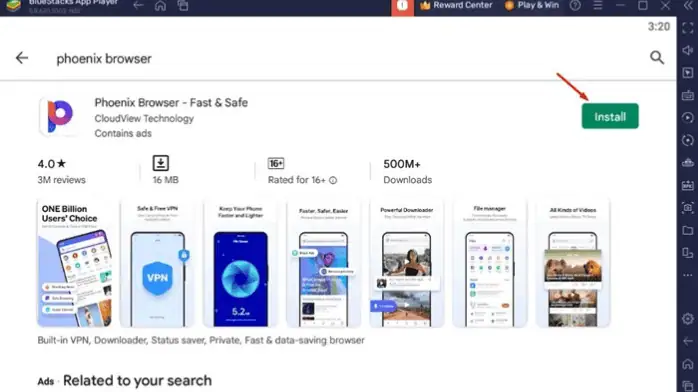The image size is (698, 392).
Task: Click the sidebar recent apps icon
Action: (x=688, y=386)
